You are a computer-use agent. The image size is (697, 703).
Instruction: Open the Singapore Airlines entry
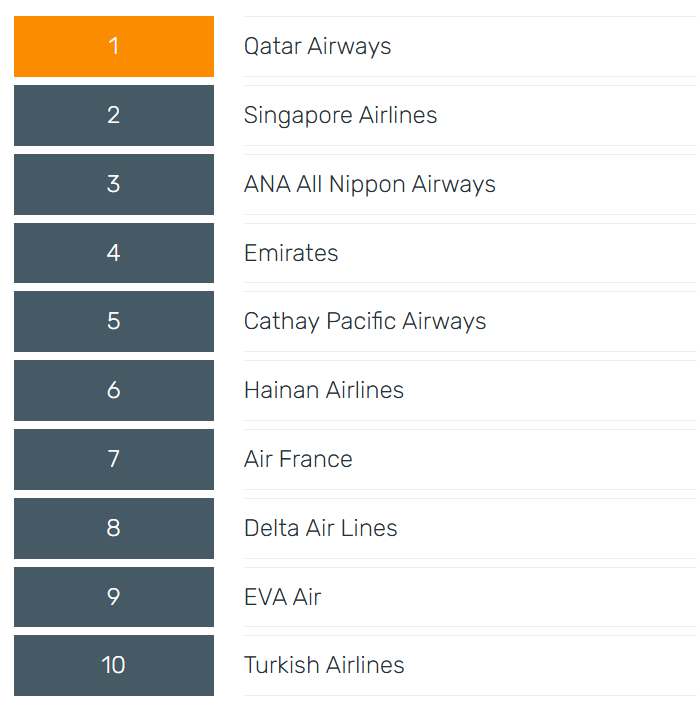click(x=340, y=115)
